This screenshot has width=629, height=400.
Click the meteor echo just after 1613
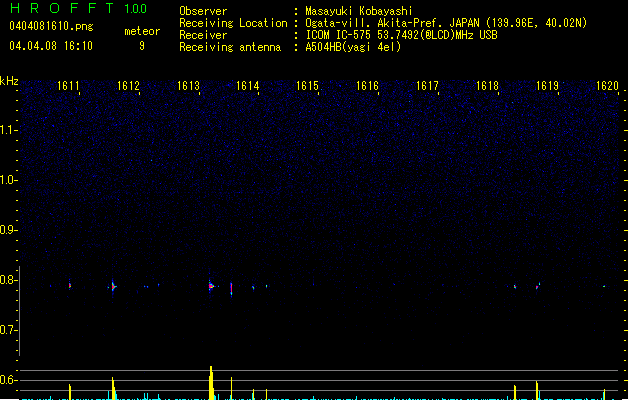point(211,286)
